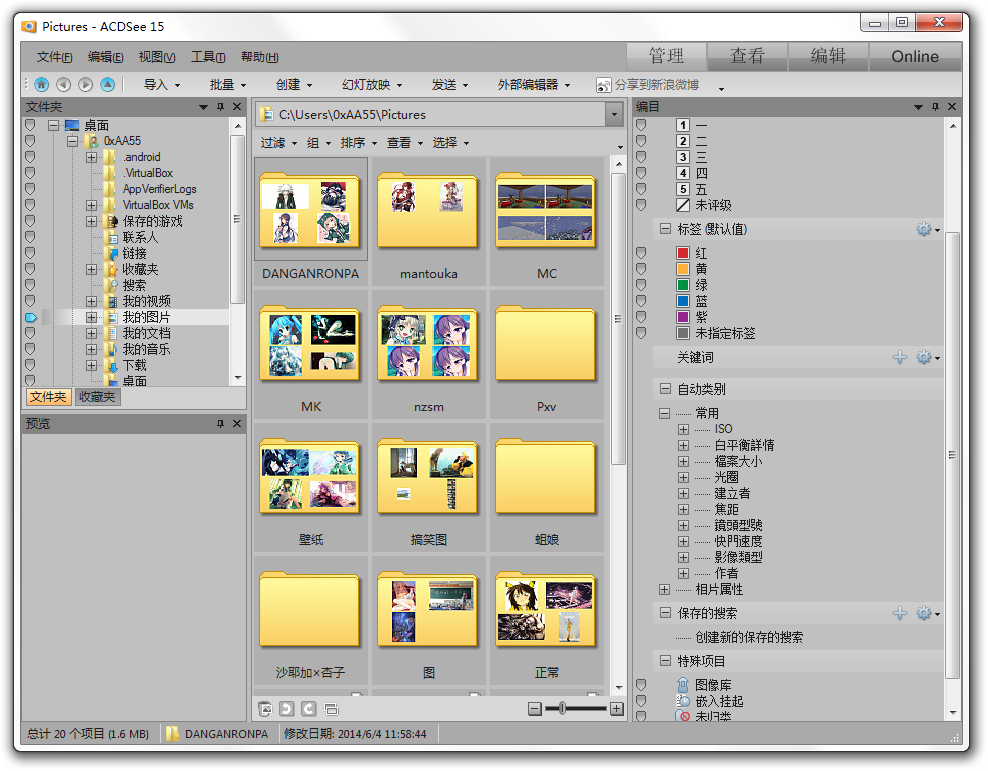Click the 批量 batch button
988x771 pixels.
click(227, 84)
